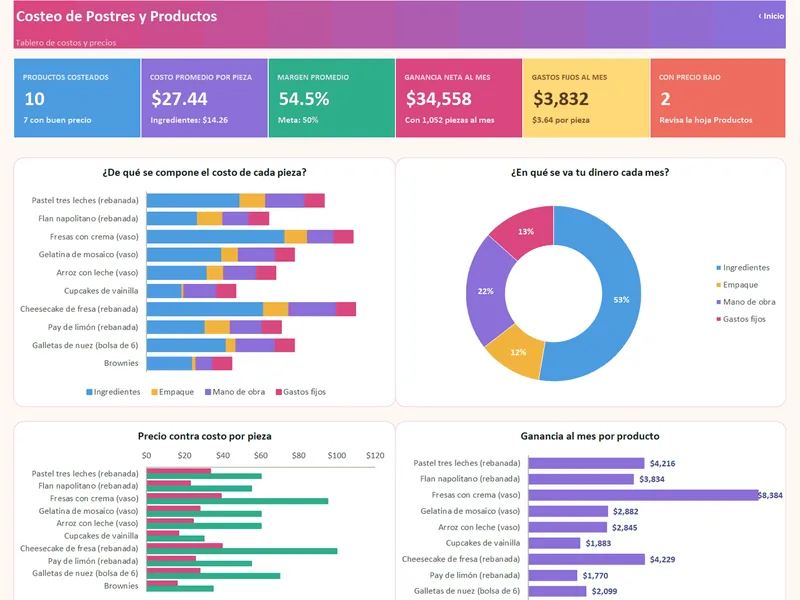Viewport: 800px width, 600px height.
Task: Click the $120 axis label in price chart
Action: (x=375, y=456)
